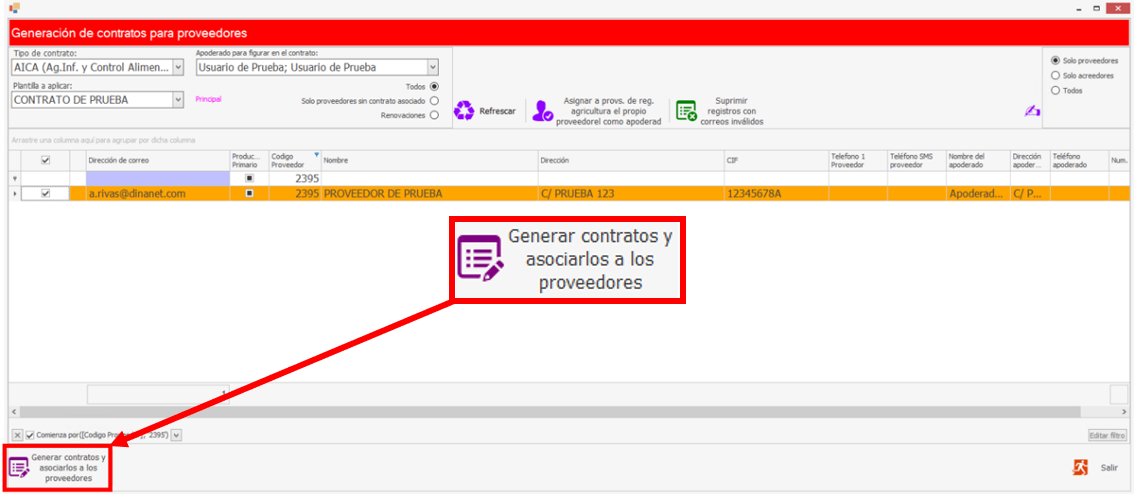
Task: Select the Solo acreedores radio button
Action: (x=1055, y=75)
